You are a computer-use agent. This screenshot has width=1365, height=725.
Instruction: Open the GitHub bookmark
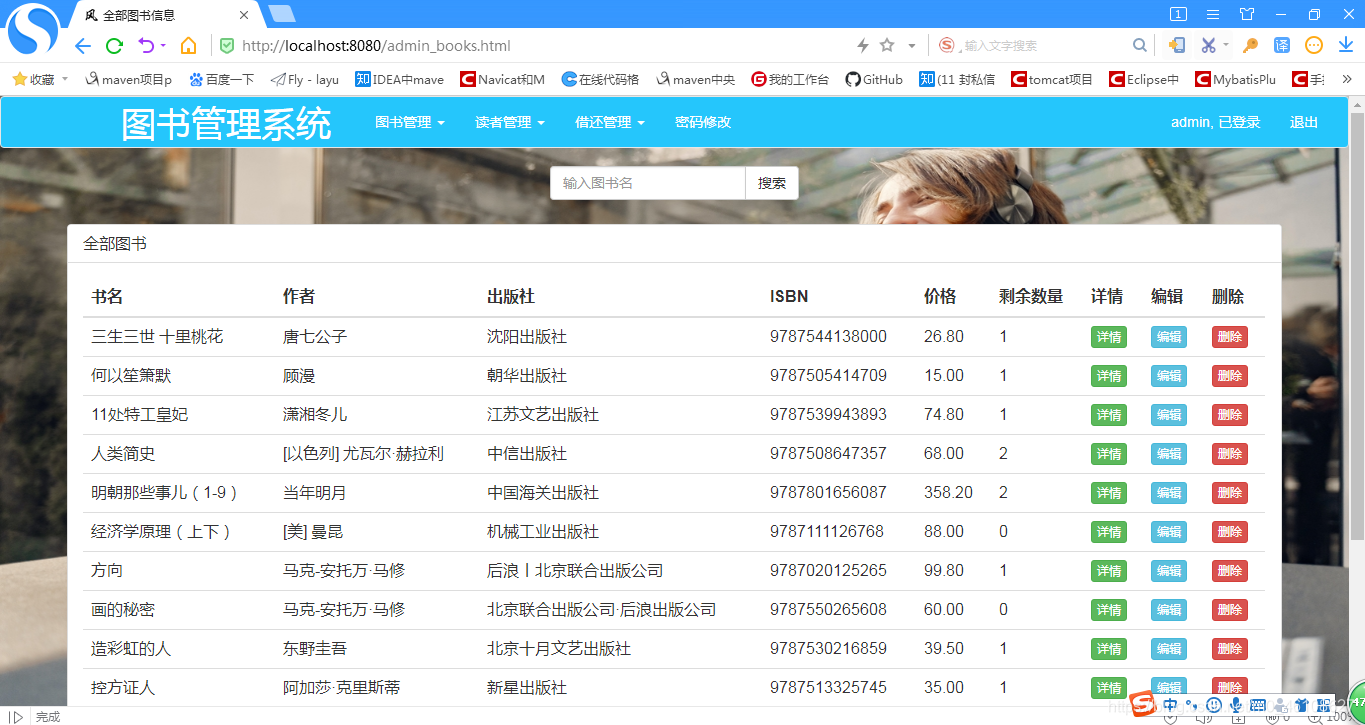(874, 79)
